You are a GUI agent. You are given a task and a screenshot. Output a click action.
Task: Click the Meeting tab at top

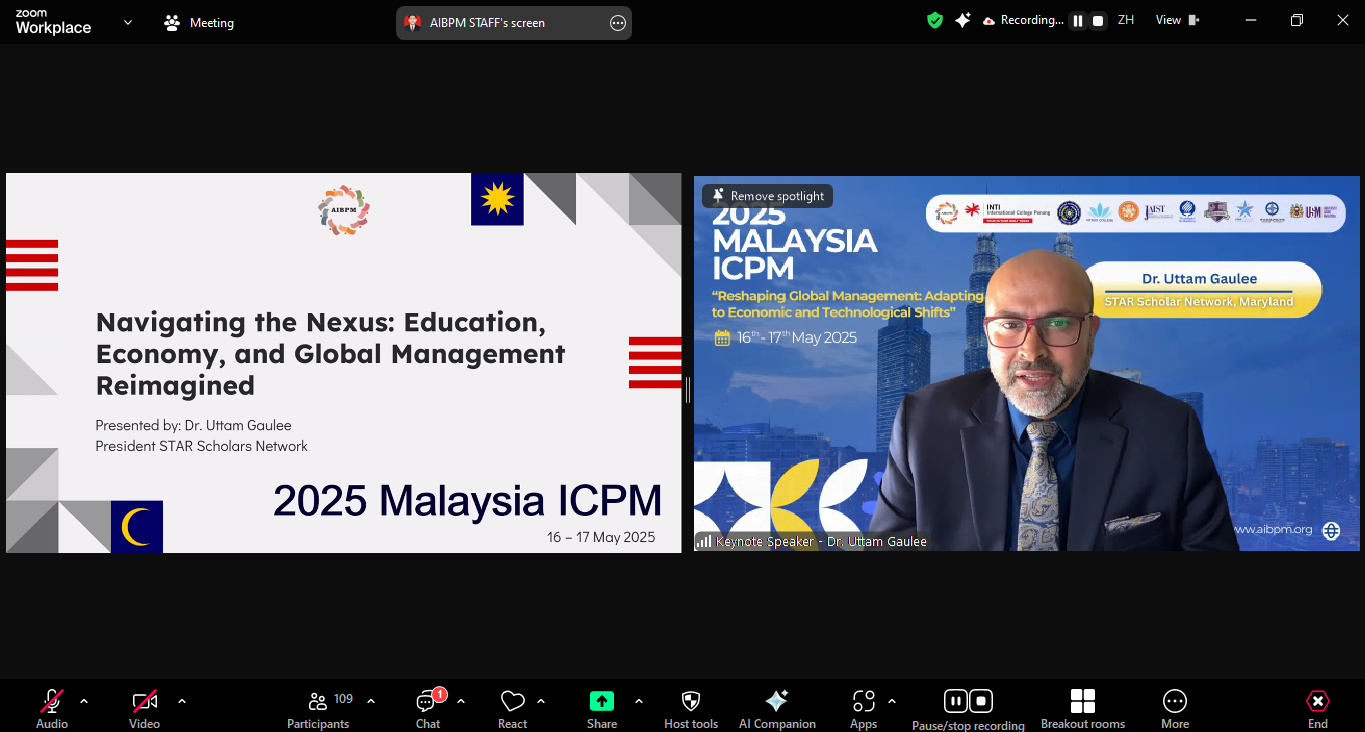(199, 22)
